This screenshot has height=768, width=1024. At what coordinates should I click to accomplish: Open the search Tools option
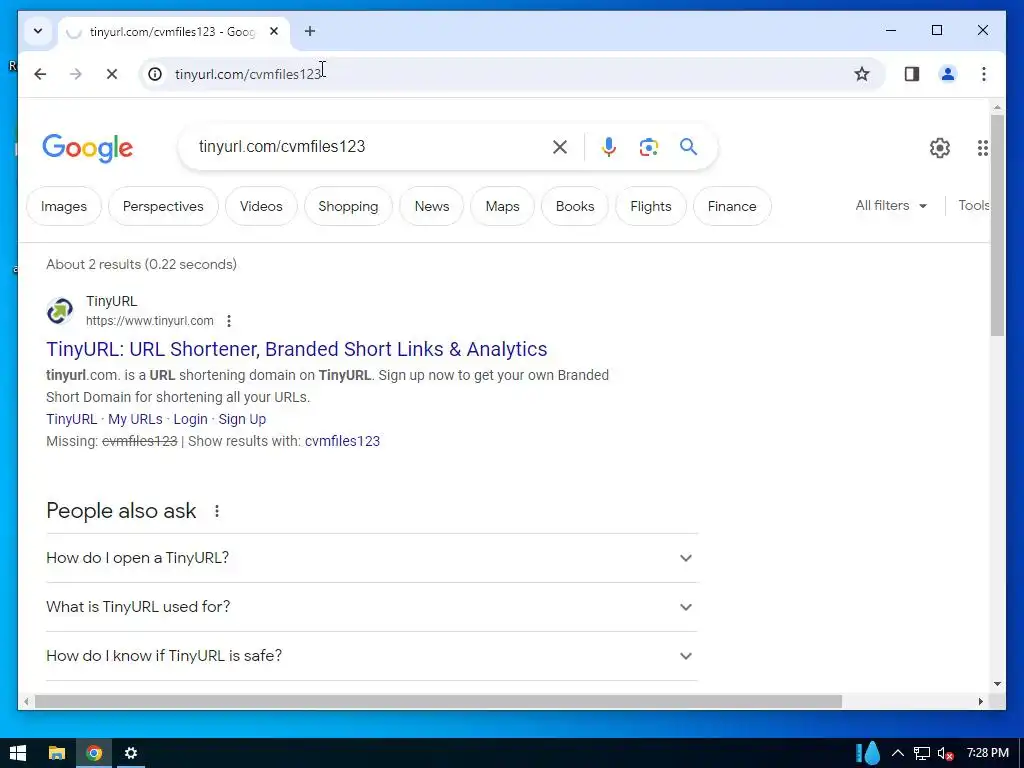[974, 206]
